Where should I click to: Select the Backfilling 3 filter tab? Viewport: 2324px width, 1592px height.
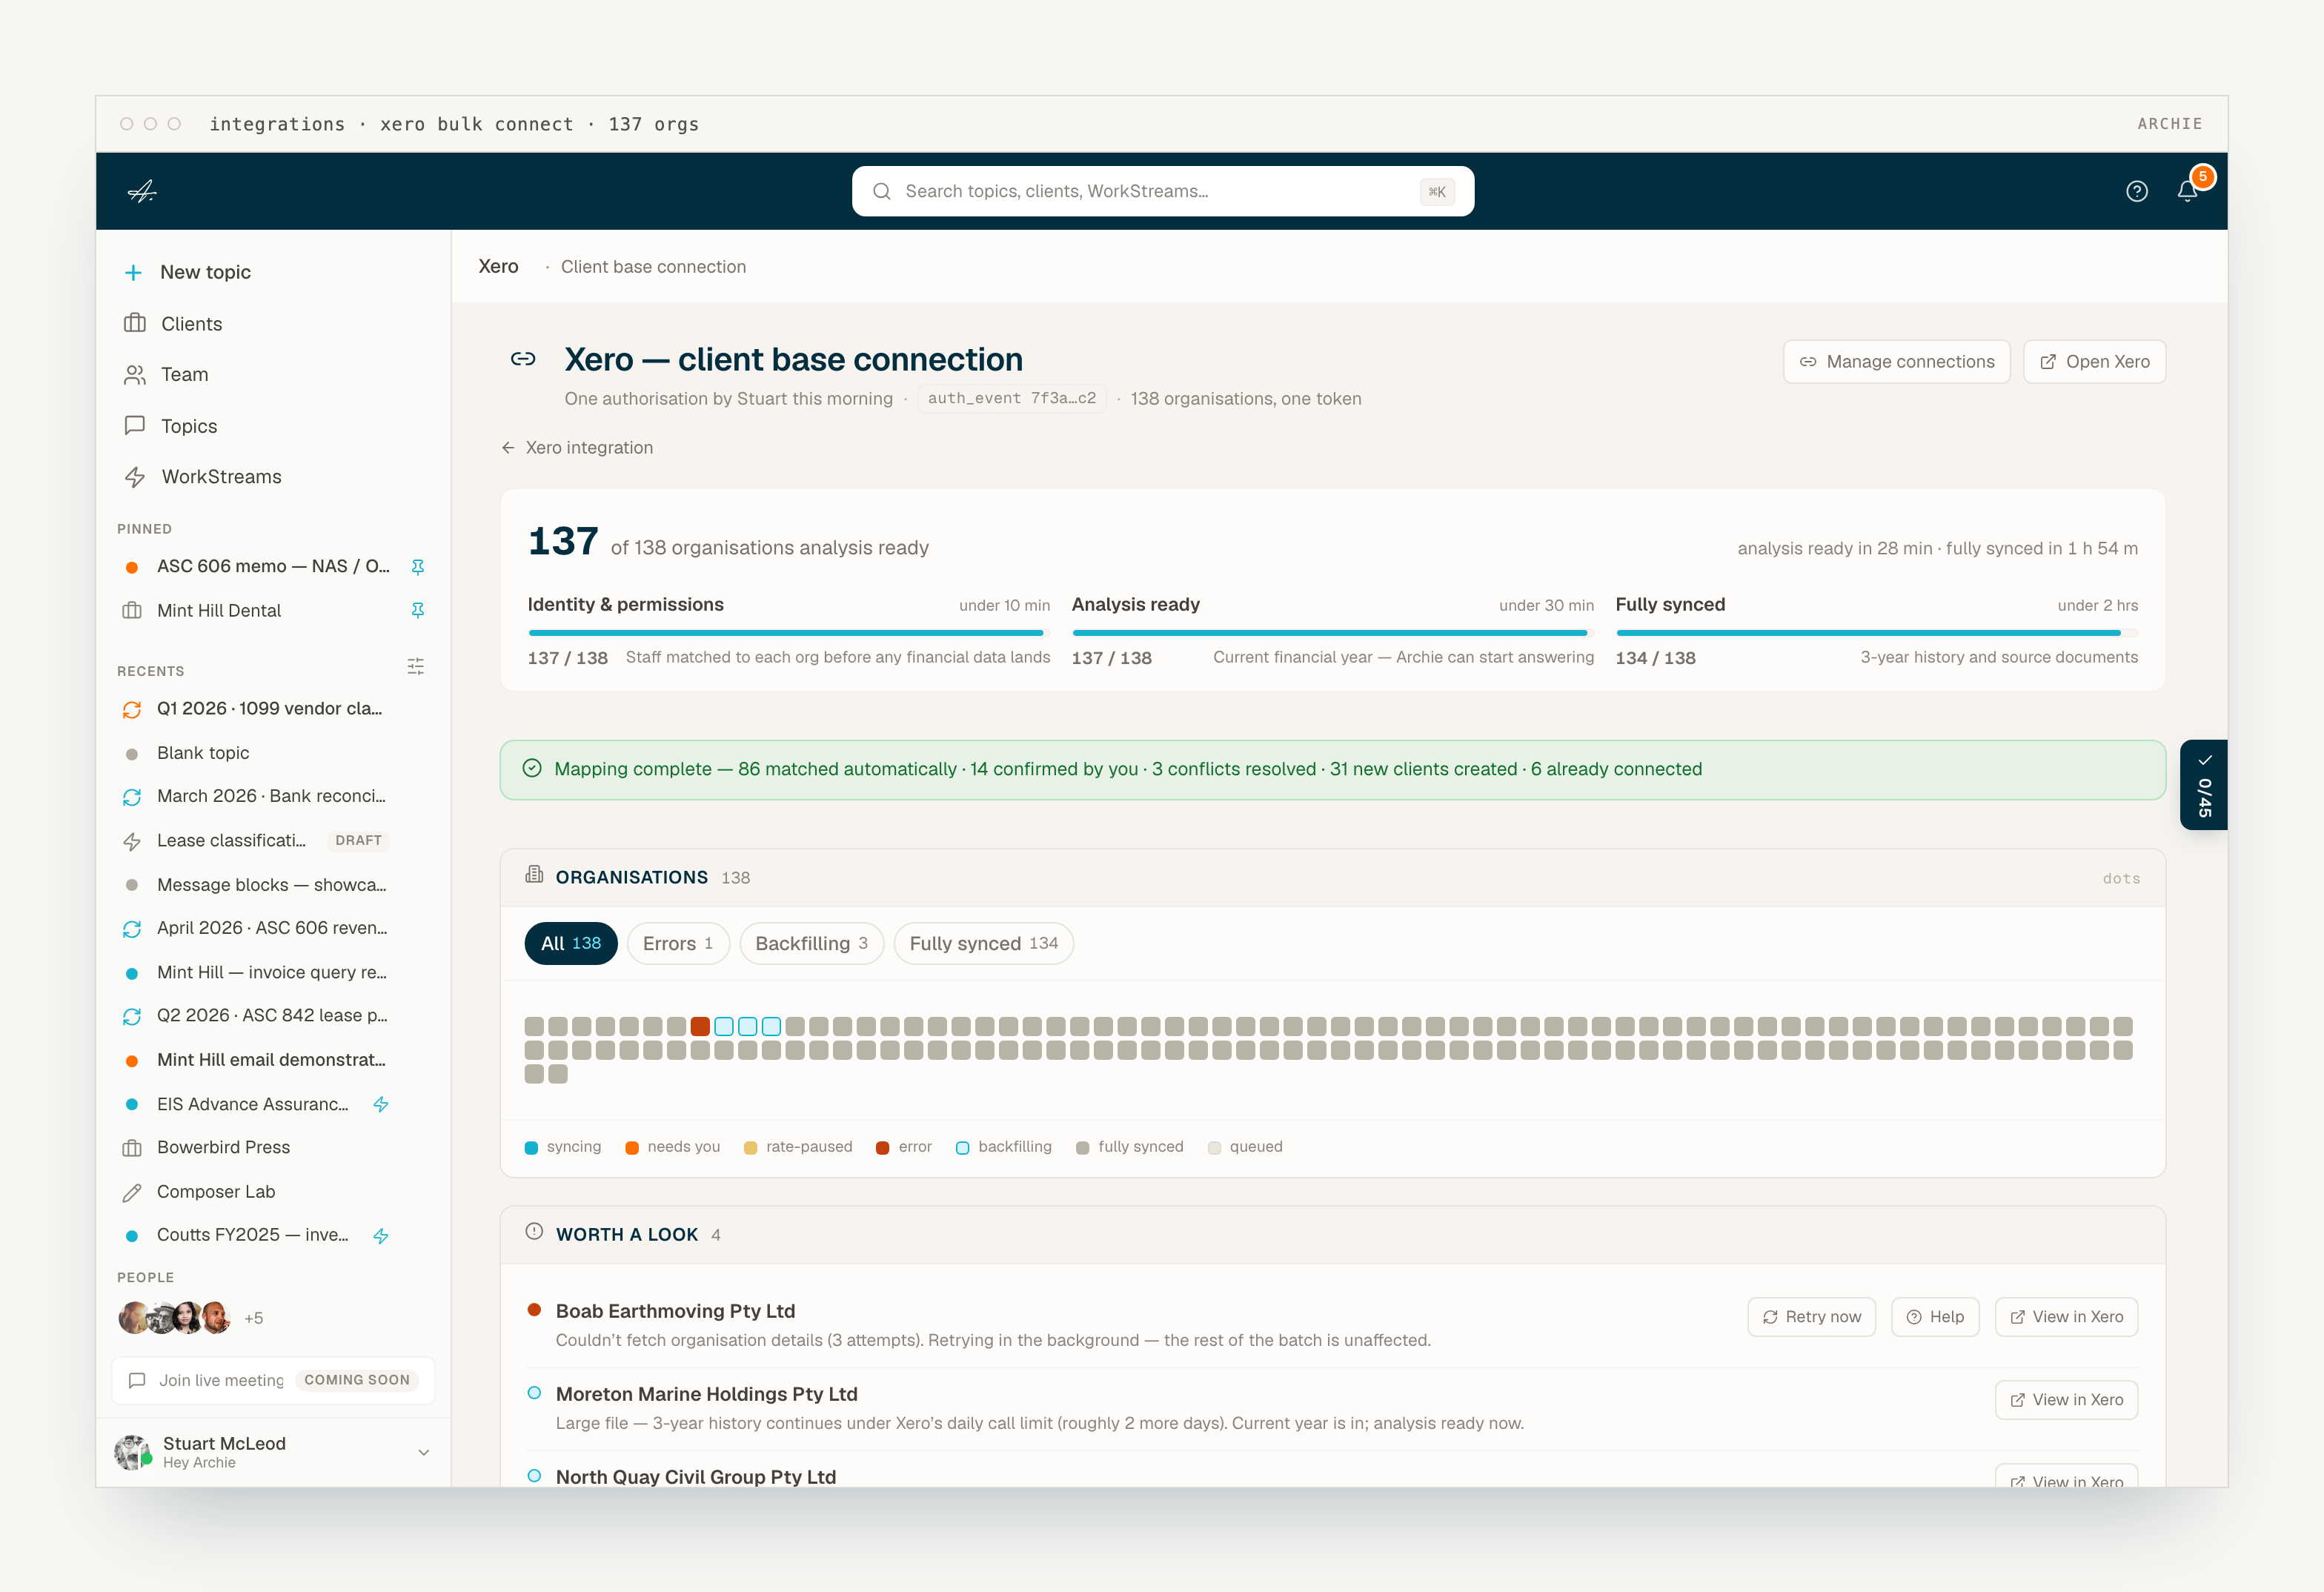click(811, 943)
